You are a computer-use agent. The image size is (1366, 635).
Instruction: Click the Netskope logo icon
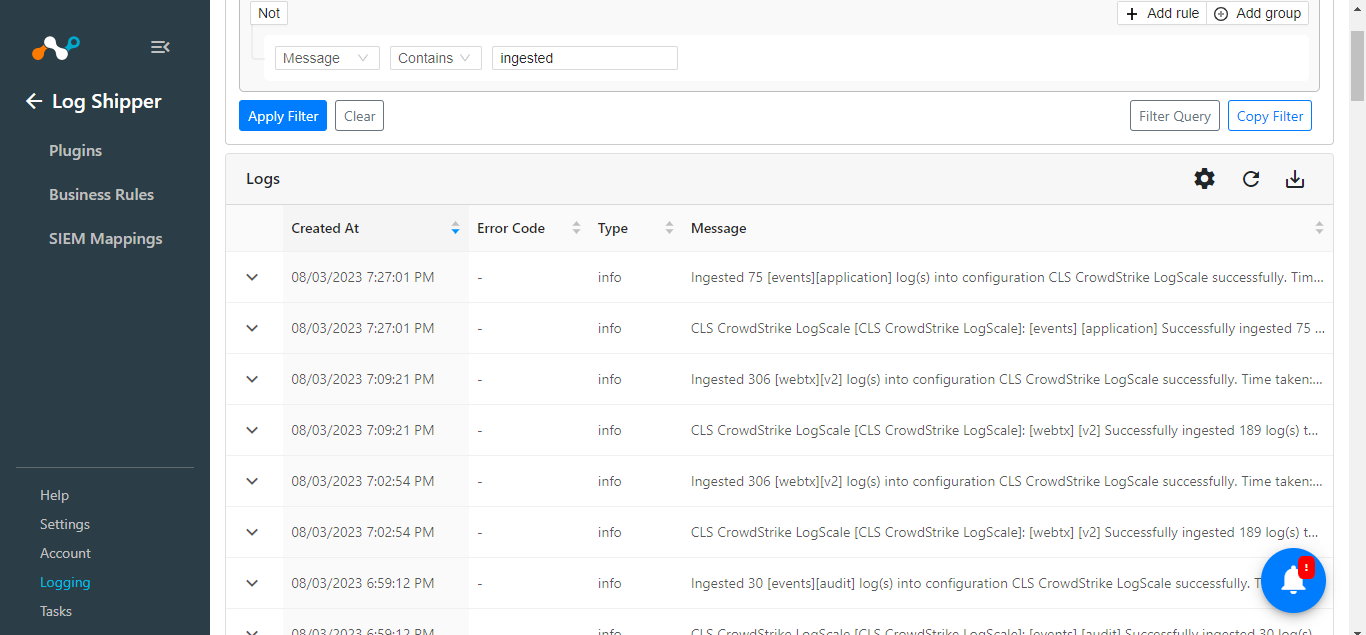[55, 47]
